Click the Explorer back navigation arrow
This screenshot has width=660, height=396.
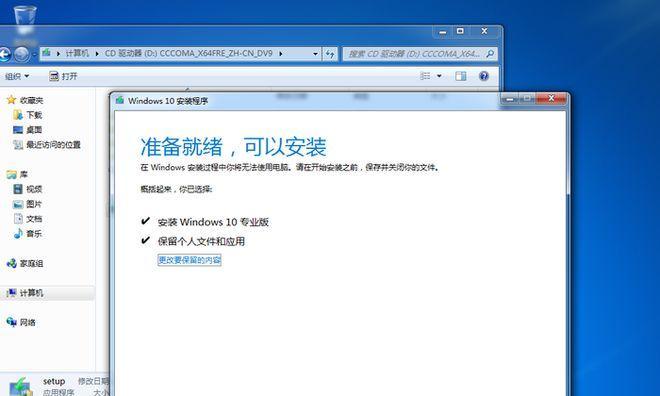(x=4, y=54)
